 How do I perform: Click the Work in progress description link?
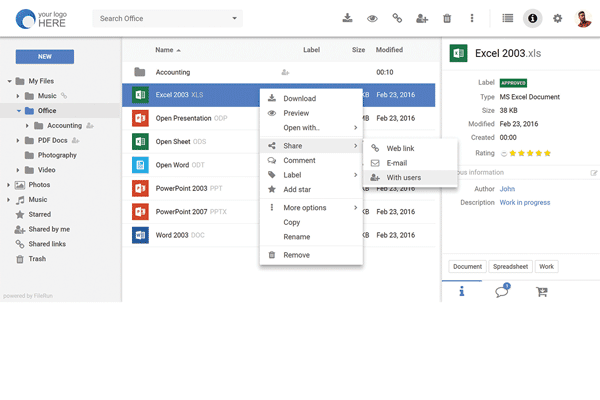[x=525, y=202]
